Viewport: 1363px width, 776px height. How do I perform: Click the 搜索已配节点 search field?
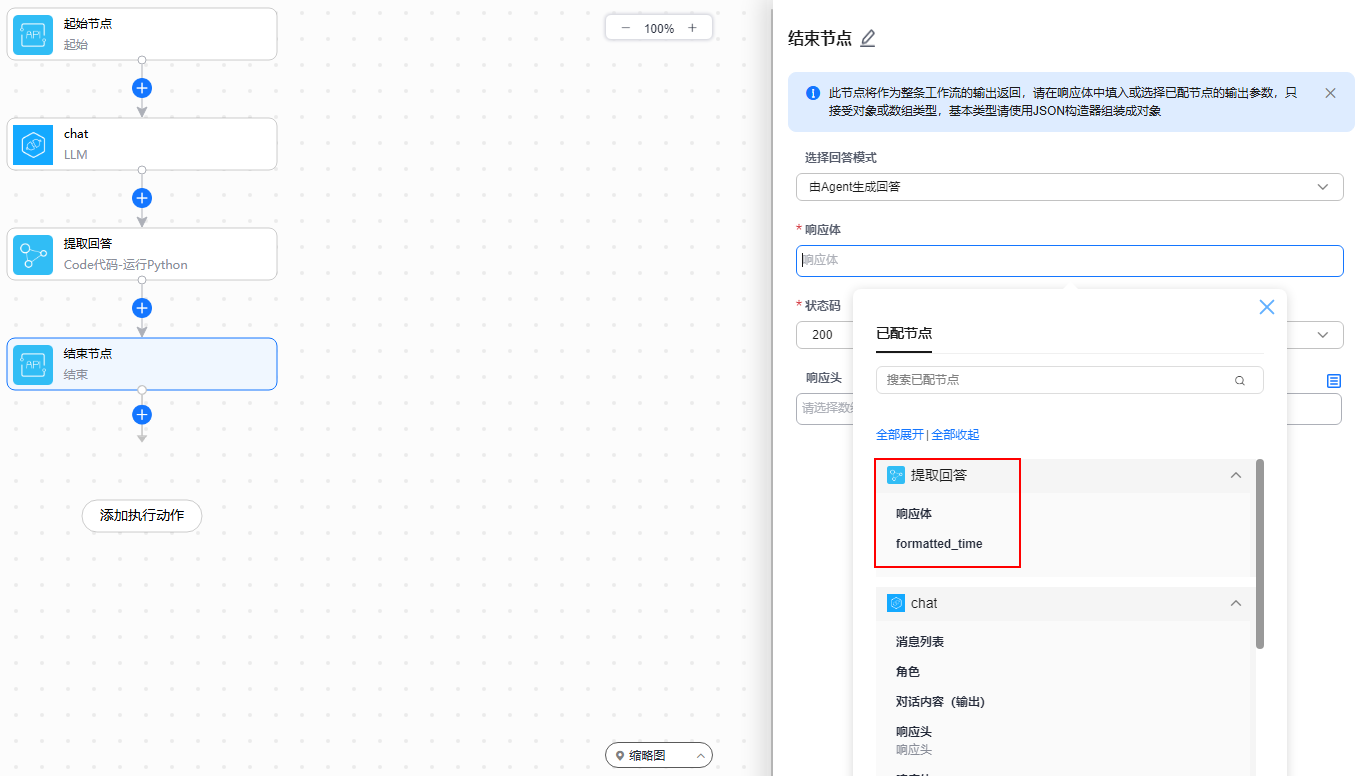click(x=1055, y=380)
